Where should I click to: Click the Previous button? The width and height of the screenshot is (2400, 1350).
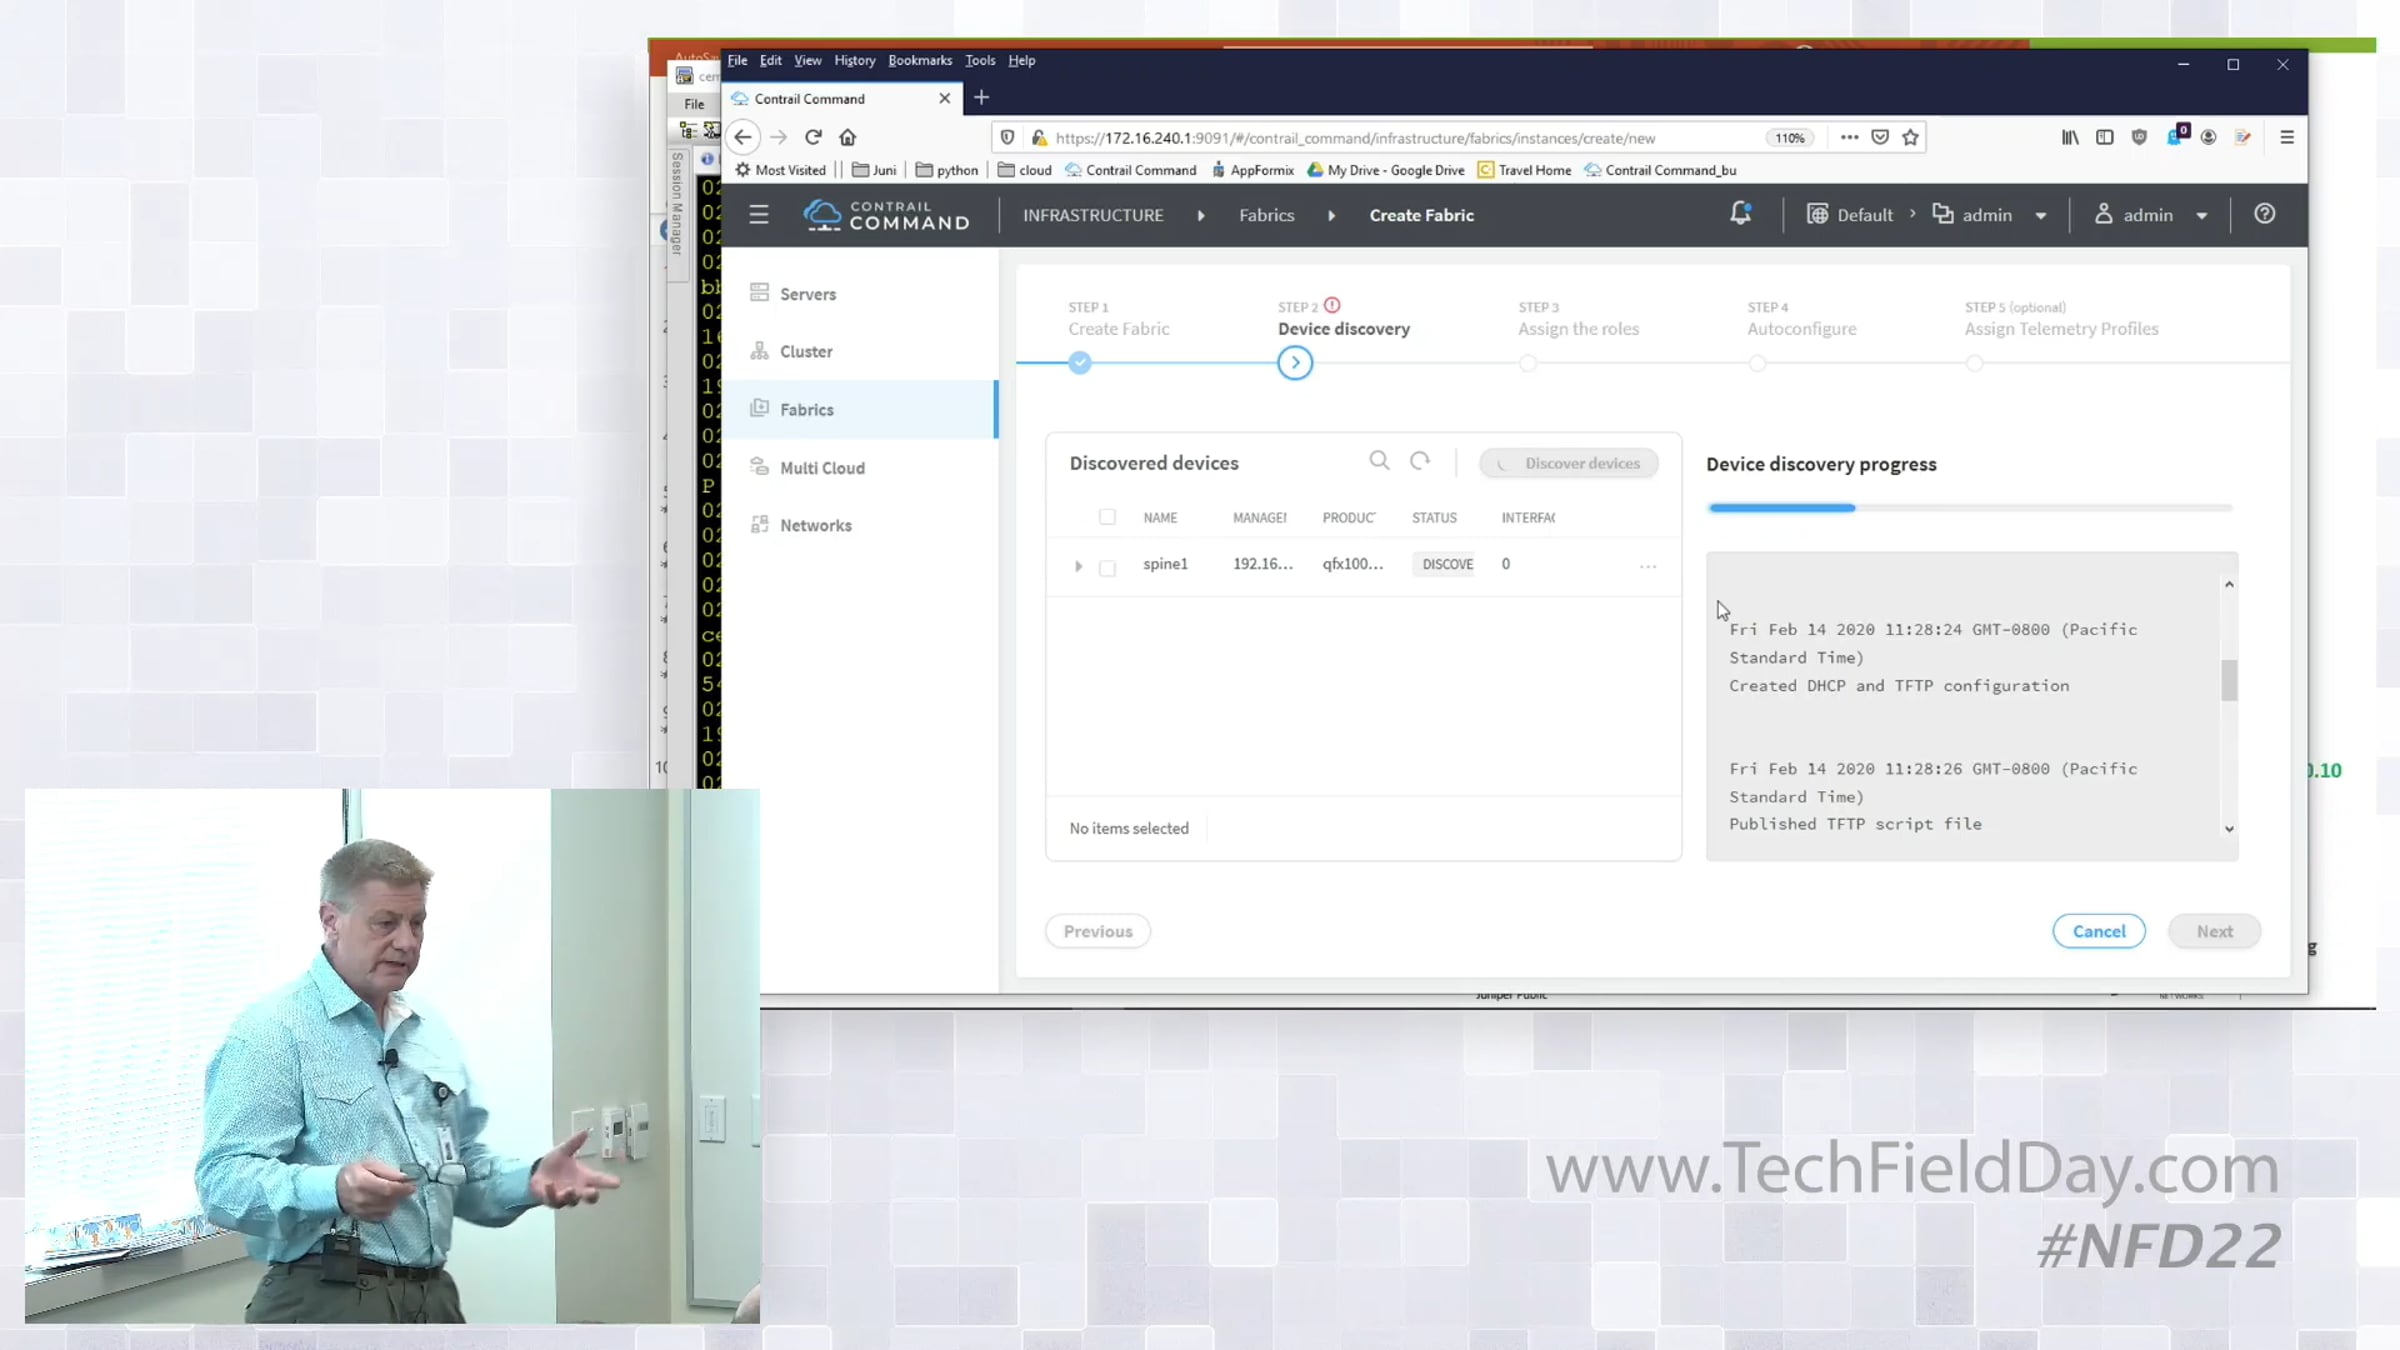pyautogui.click(x=1098, y=931)
